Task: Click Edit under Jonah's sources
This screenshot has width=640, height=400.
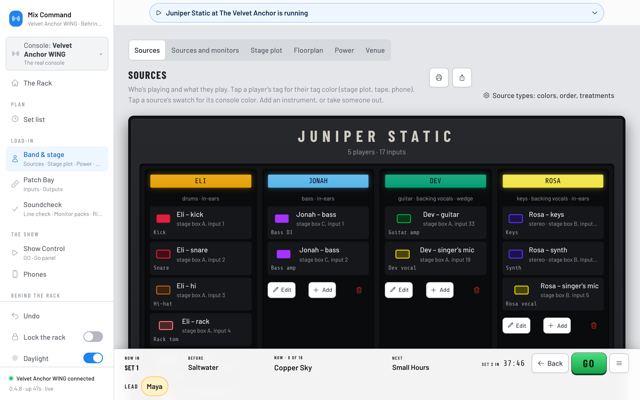Action: [x=282, y=290]
